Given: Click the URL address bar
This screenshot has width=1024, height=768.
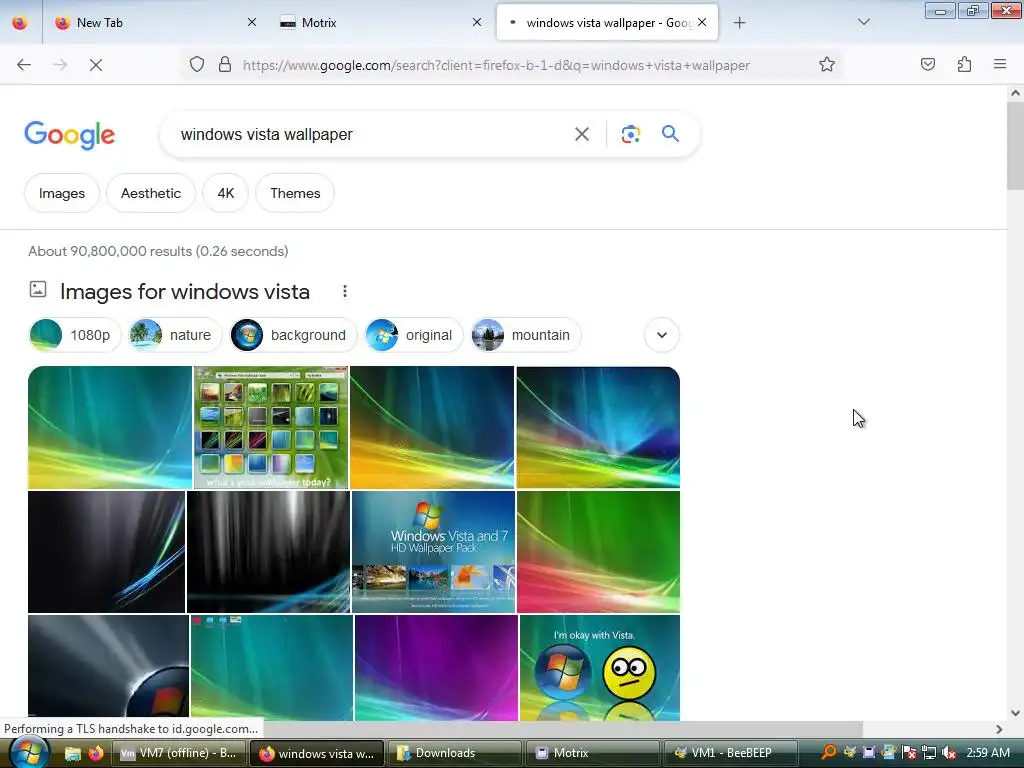Looking at the screenshot, I should (x=496, y=65).
